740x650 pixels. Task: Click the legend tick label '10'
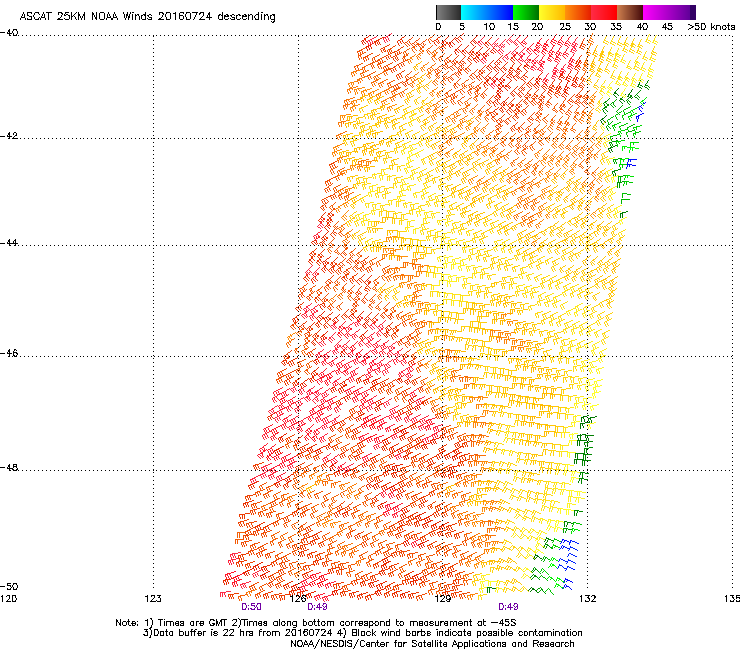[489, 27]
